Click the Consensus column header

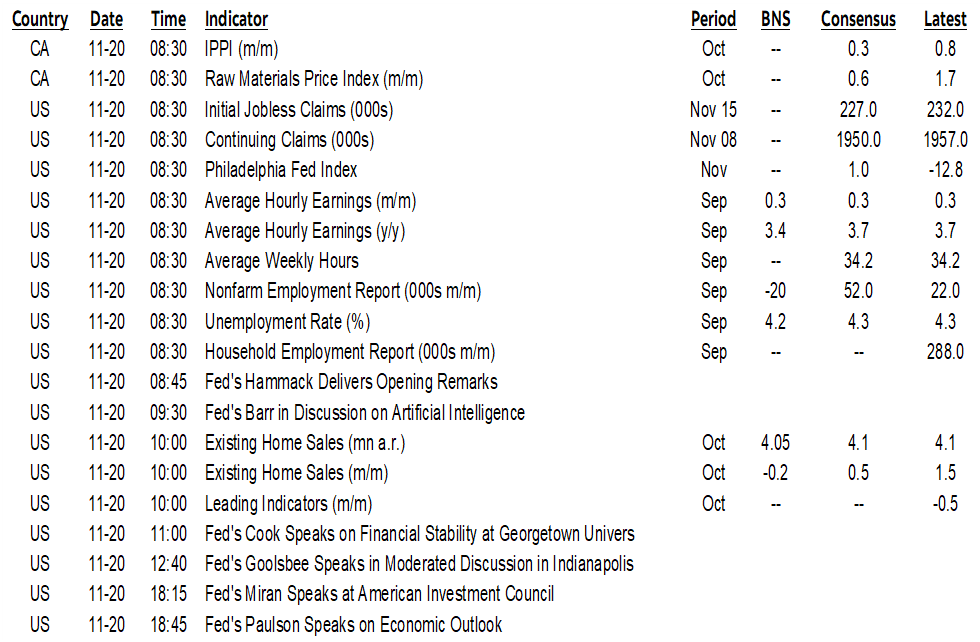coord(858,19)
